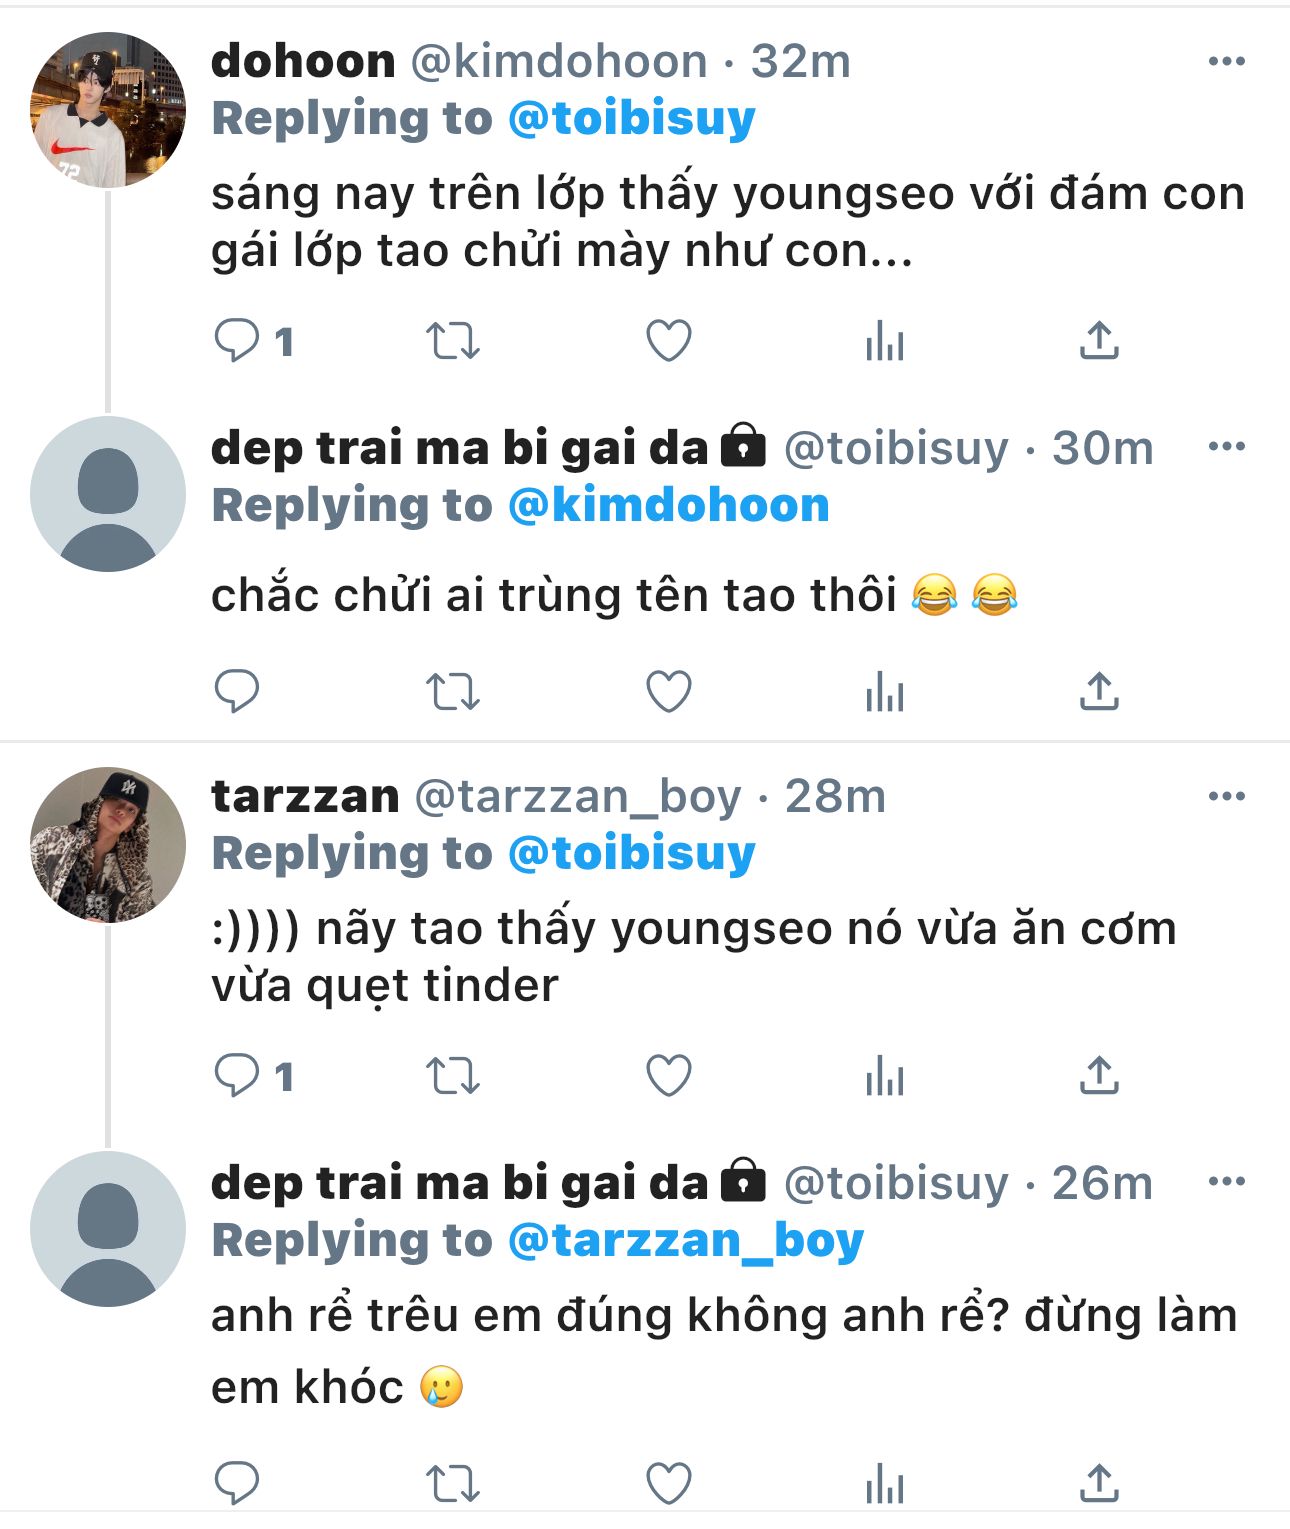The image size is (1290, 1529).
Task: Open the @toibisuy mention in dohoon's reply
Action: [632, 119]
